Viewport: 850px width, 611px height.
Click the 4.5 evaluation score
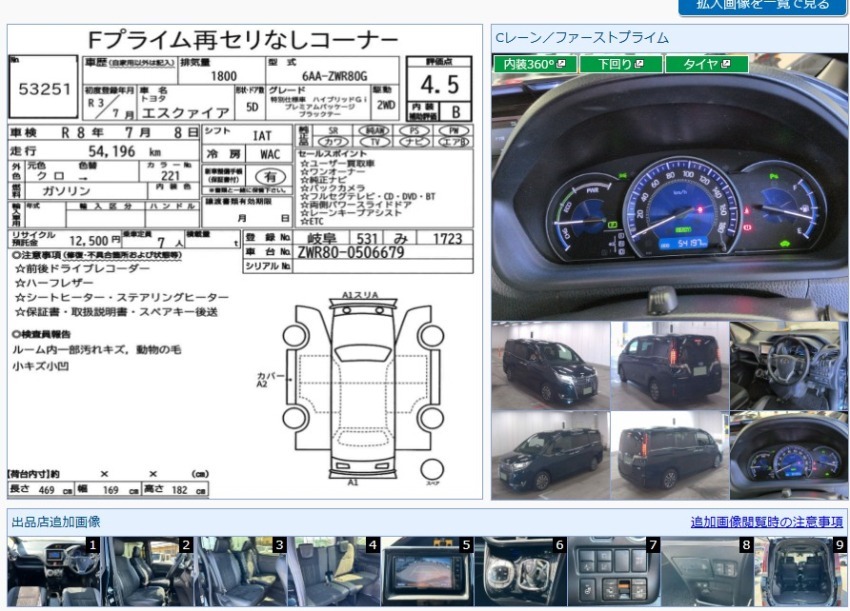440,85
